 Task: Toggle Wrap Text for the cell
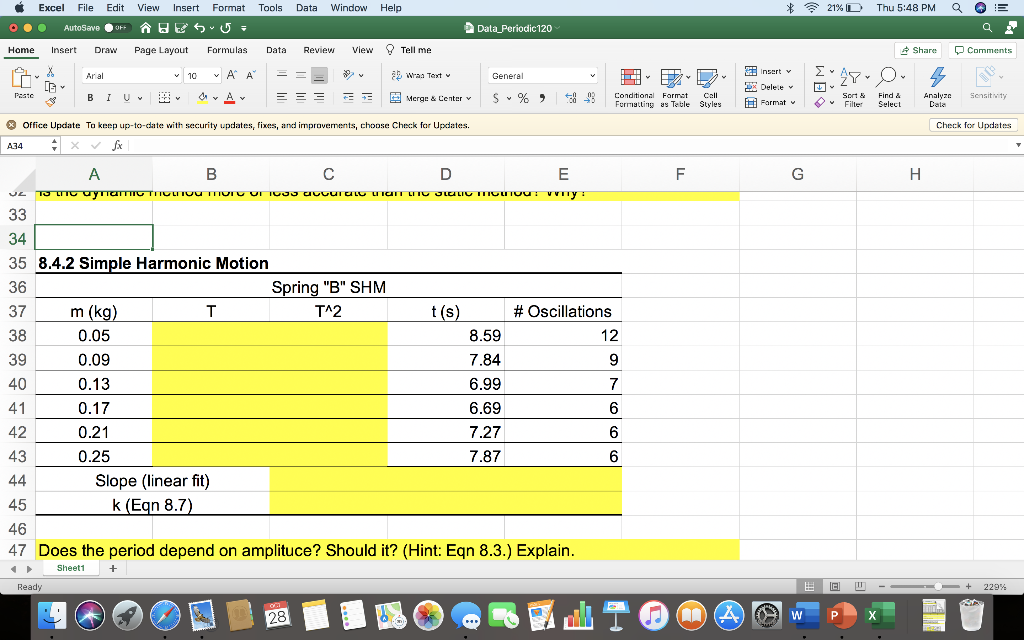tap(420, 75)
